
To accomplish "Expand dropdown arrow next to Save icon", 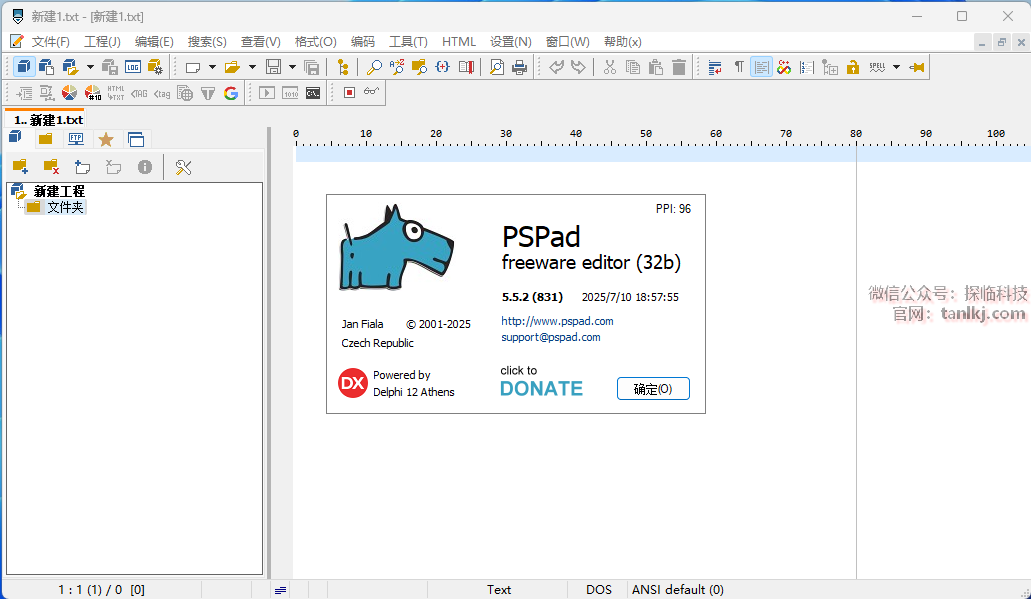I will point(292,67).
